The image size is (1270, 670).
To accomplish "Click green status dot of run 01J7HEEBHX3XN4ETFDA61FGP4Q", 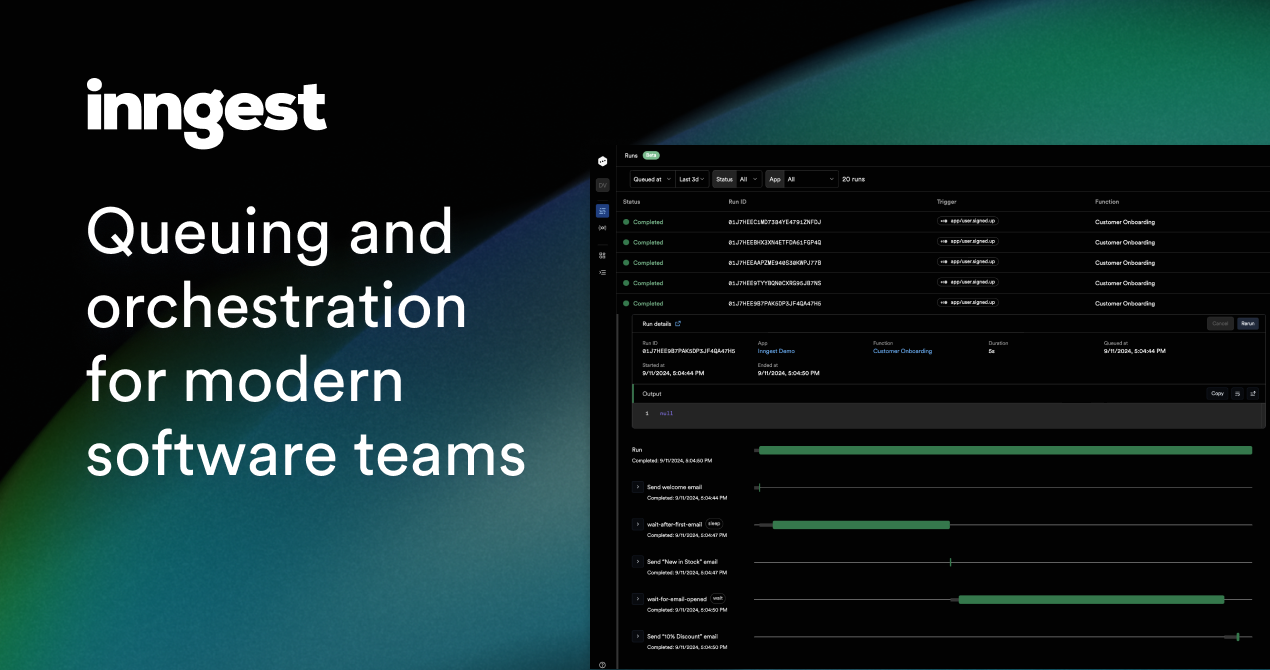I will click(x=626, y=242).
